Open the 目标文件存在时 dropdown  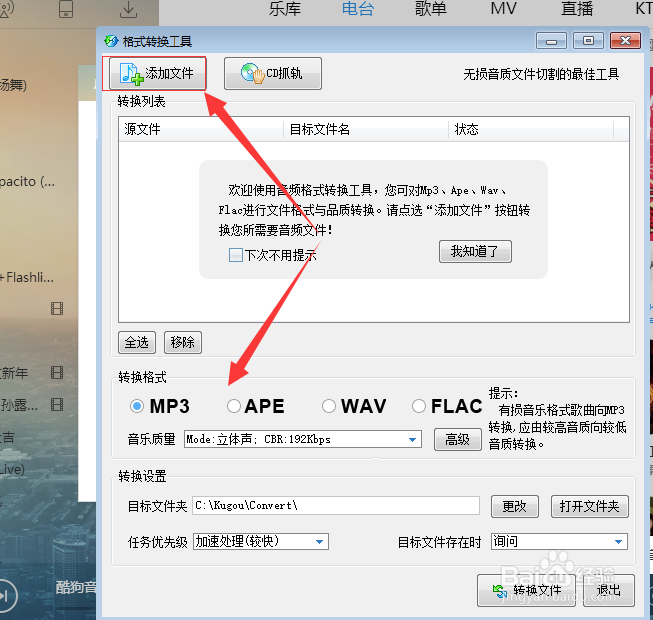[x=559, y=541]
